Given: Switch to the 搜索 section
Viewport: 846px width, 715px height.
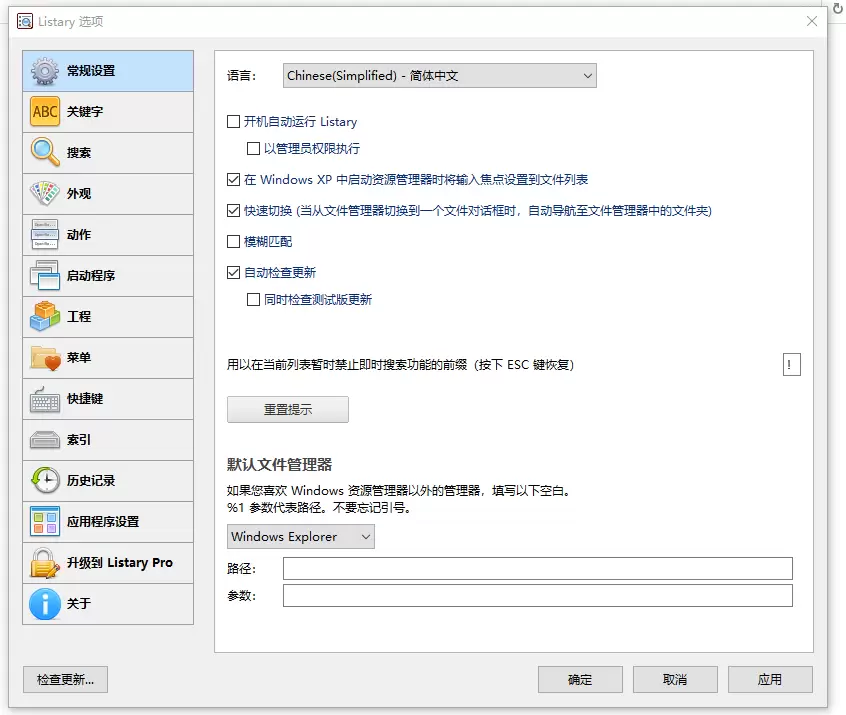Looking at the screenshot, I should (x=108, y=153).
